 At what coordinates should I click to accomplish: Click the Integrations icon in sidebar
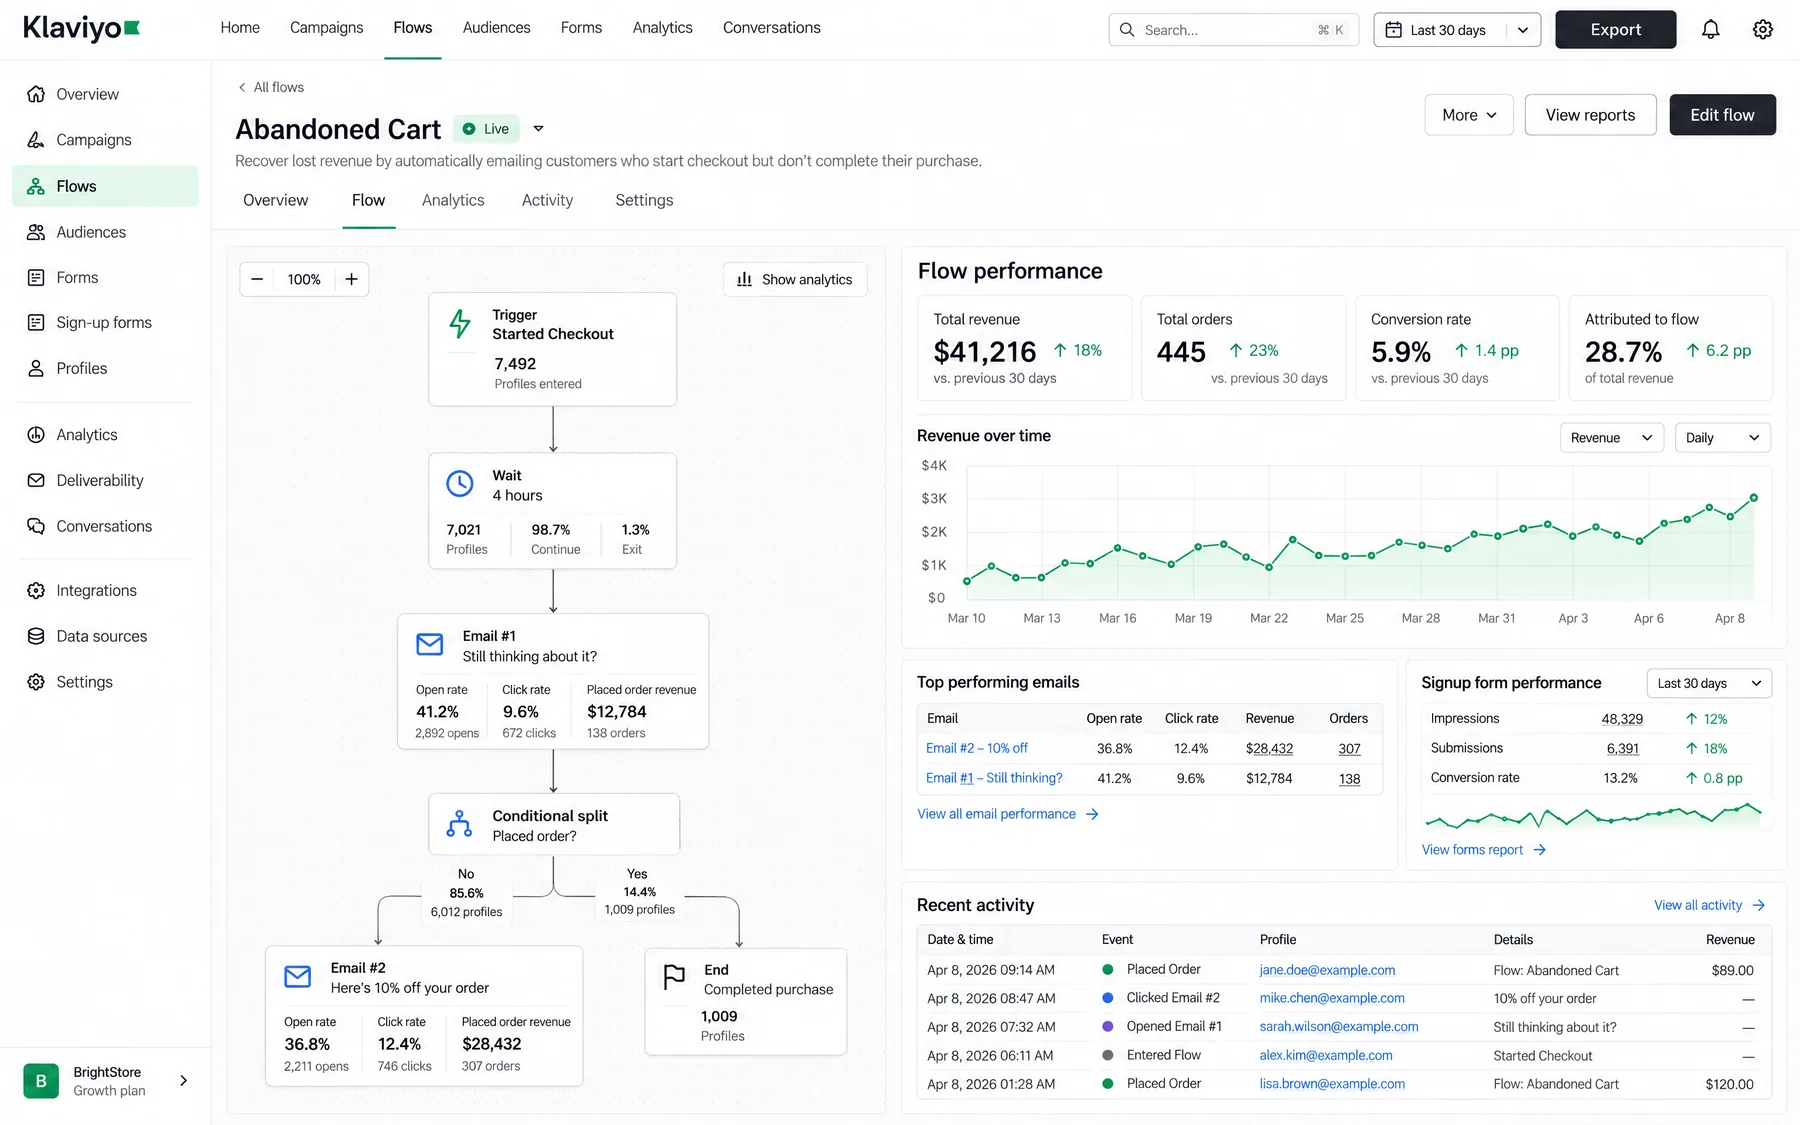36,590
